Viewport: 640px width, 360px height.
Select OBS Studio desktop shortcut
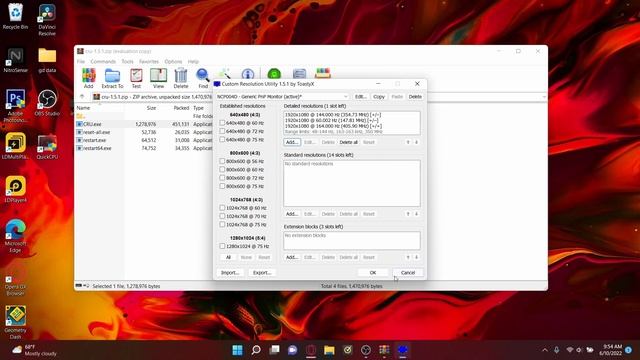pos(47,103)
